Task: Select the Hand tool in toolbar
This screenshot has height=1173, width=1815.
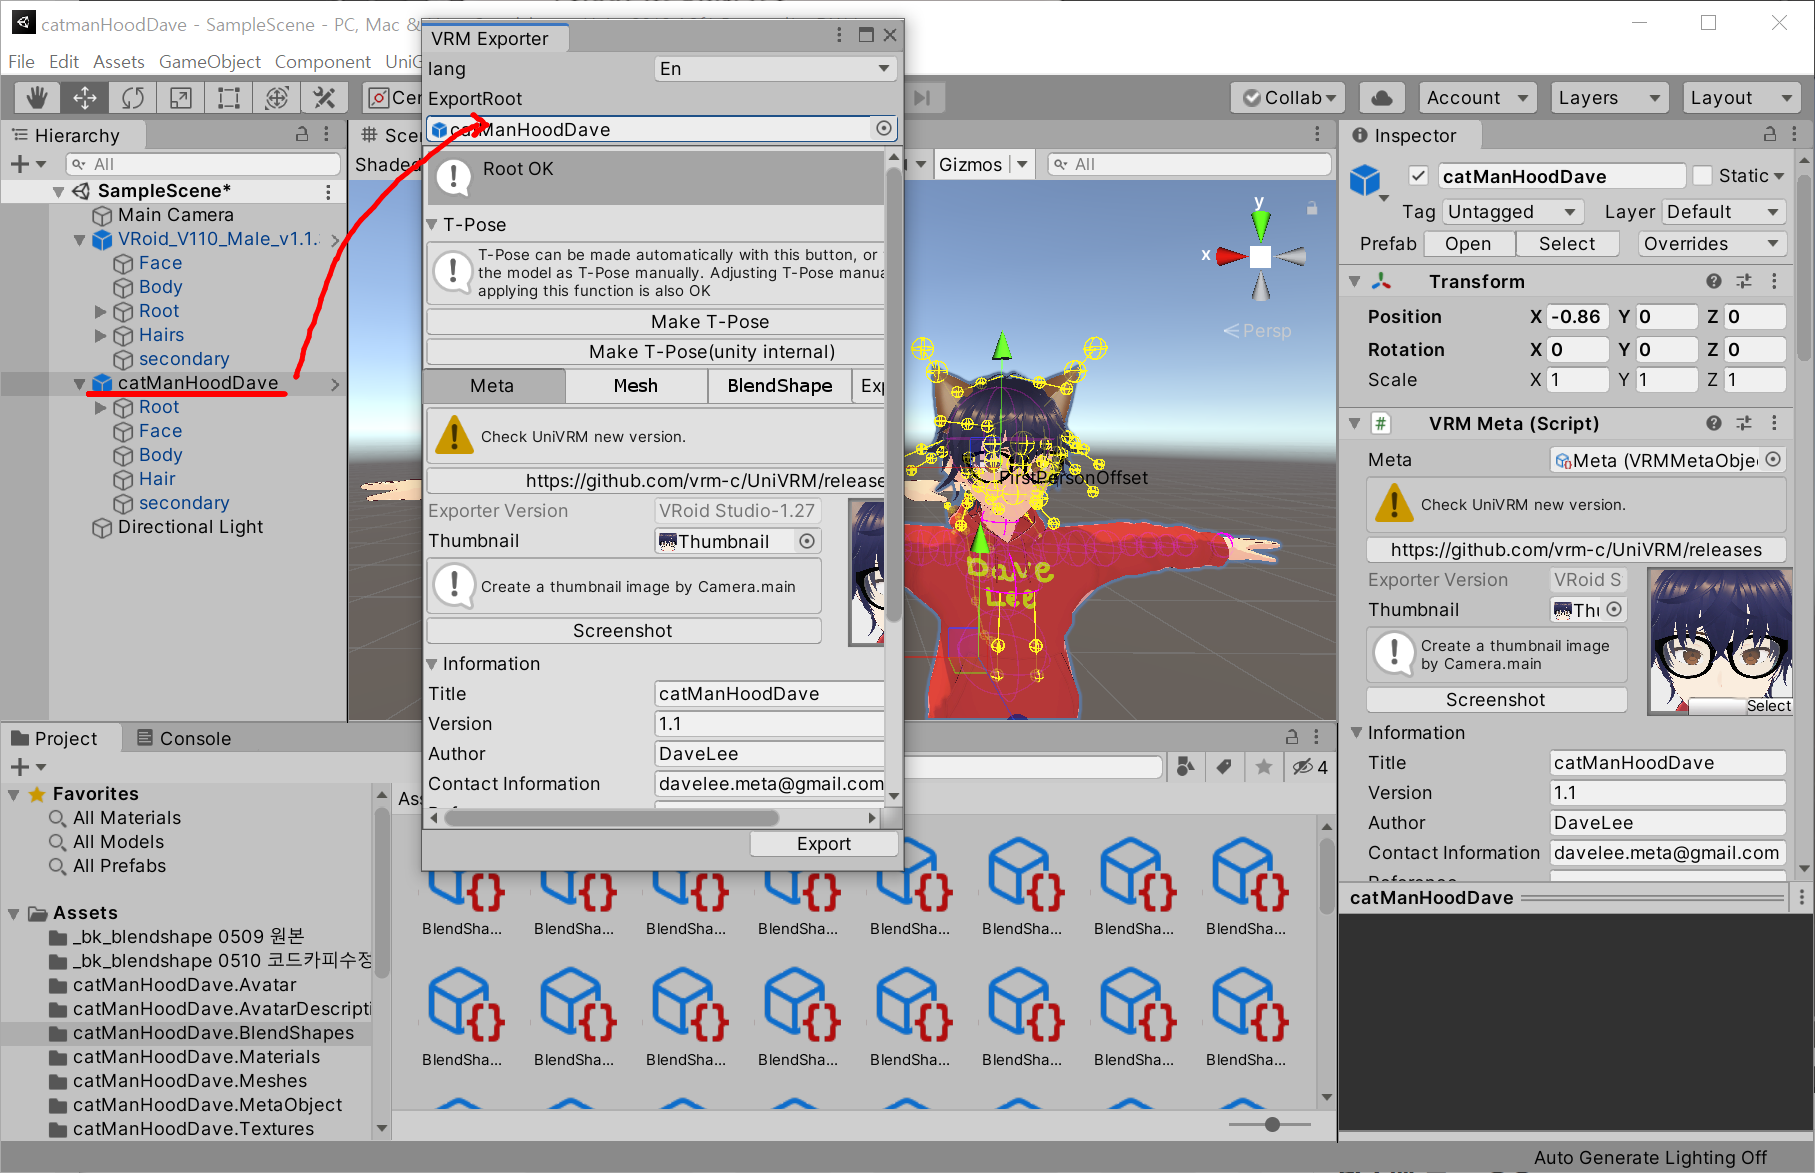Action: pos(37,97)
